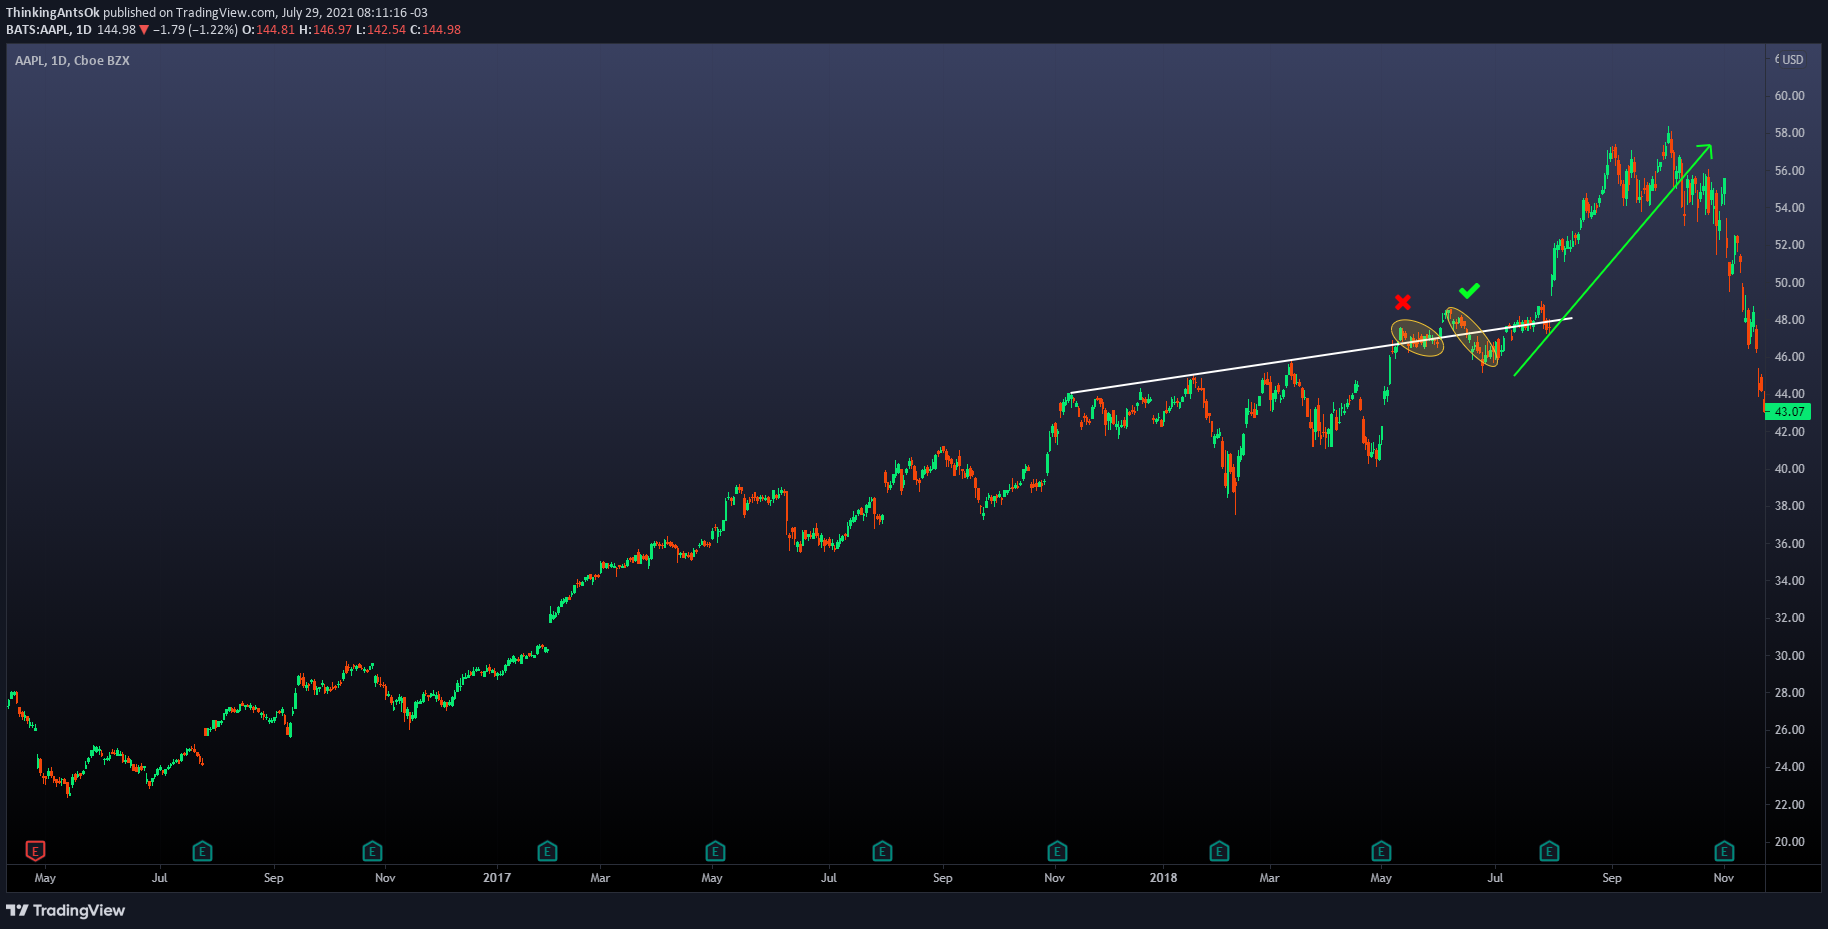This screenshot has width=1828, height=929.
Task: Click the 54.00 price axis label
Action: [1789, 208]
